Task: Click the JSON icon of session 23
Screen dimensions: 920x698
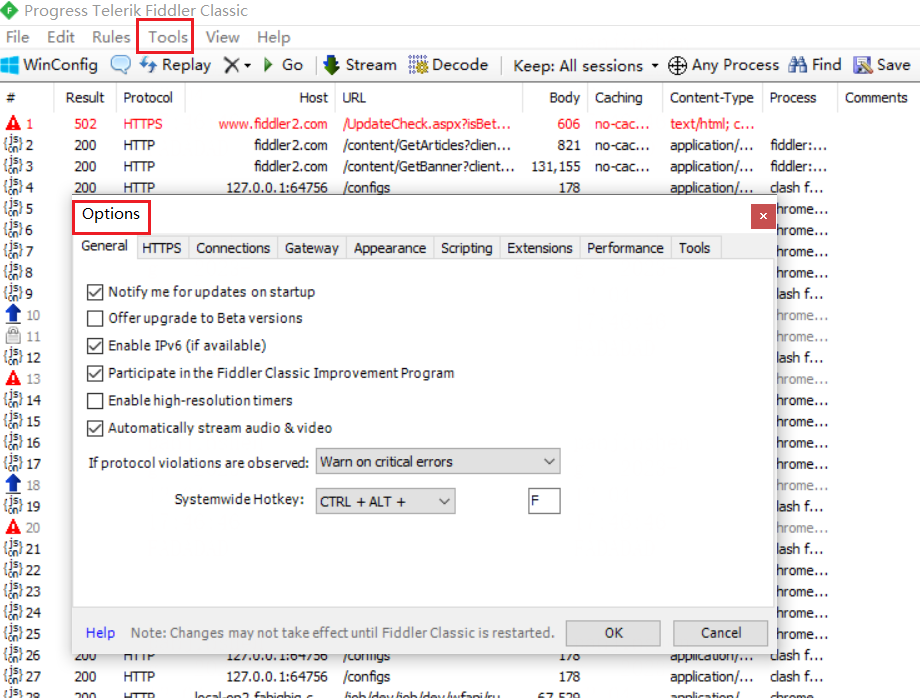Action: click(x=13, y=591)
